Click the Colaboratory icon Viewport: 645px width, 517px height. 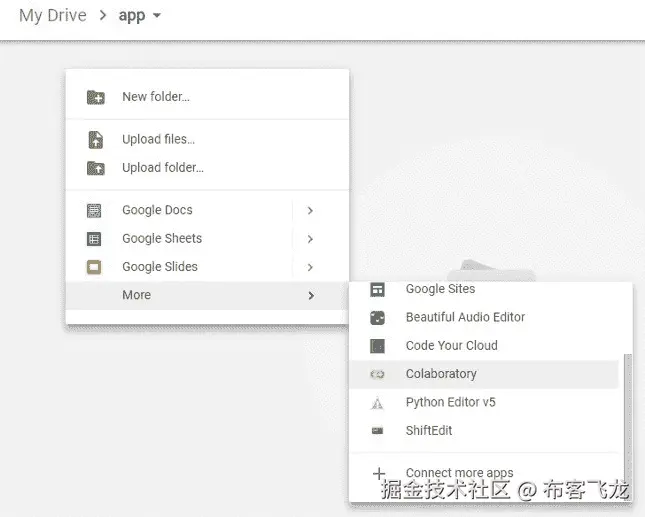(x=377, y=374)
